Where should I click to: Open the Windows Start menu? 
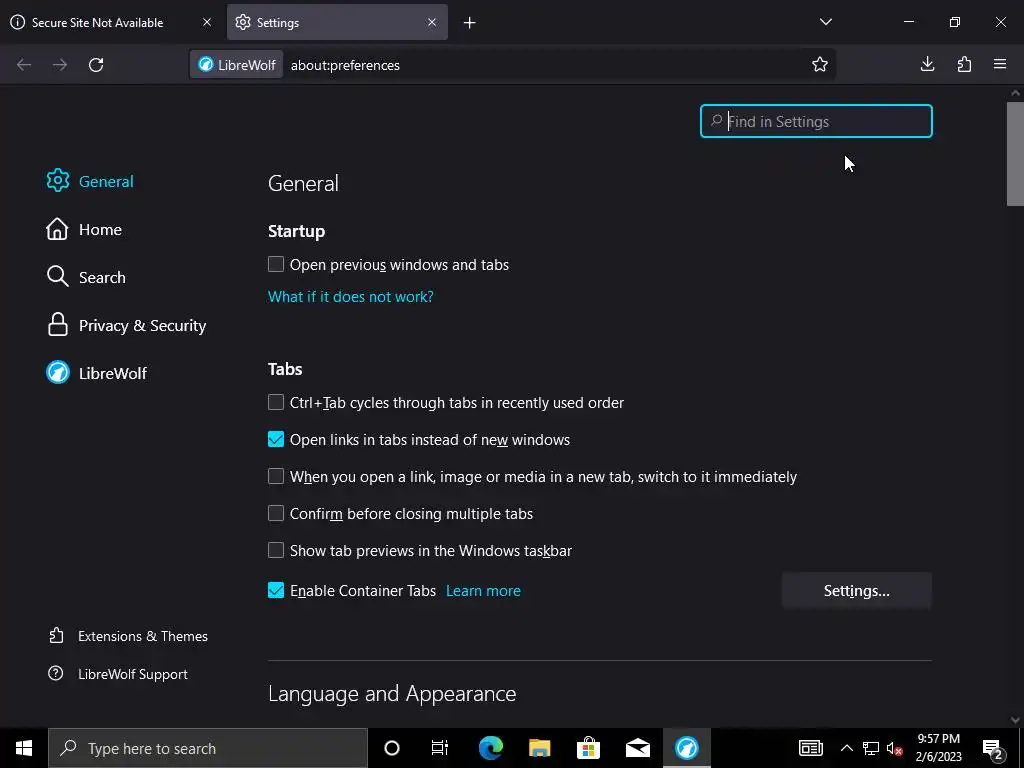pos(24,748)
